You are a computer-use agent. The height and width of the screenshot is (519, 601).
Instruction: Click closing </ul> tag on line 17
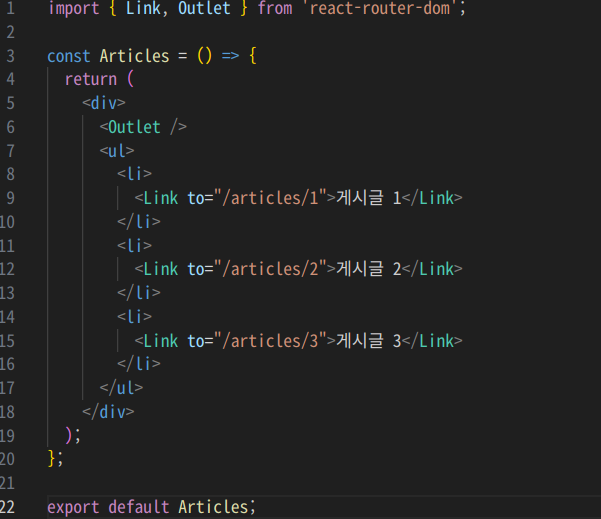(x=121, y=388)
